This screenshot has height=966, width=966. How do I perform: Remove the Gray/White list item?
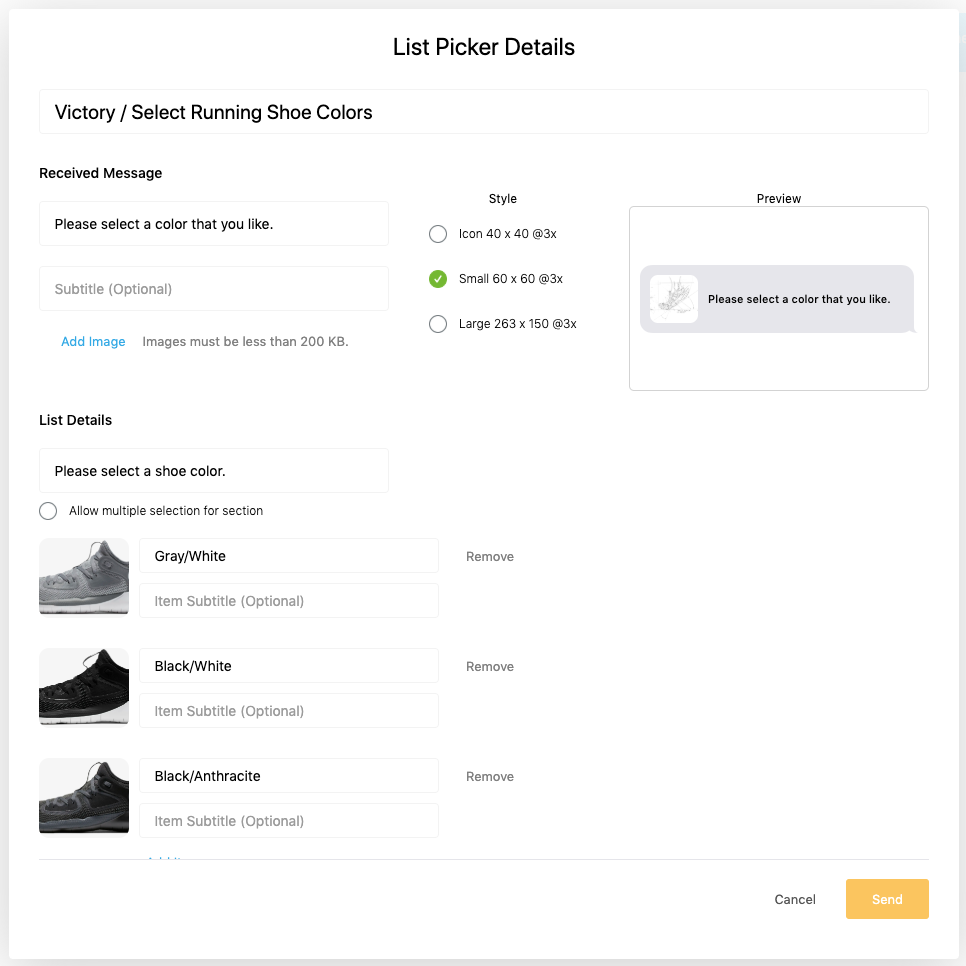coord(490,556)
